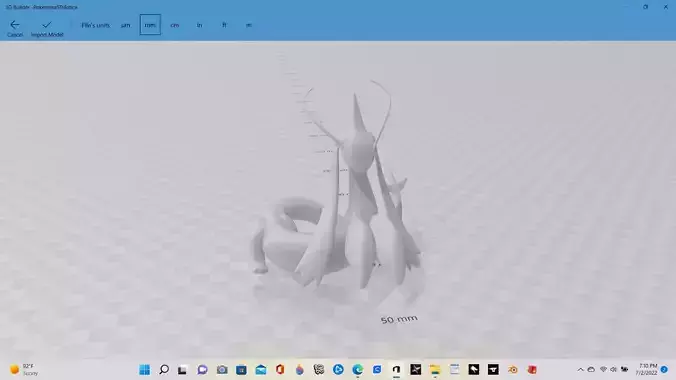
Task: Restore down the 3D Builder window
Action: coord(645,7)
